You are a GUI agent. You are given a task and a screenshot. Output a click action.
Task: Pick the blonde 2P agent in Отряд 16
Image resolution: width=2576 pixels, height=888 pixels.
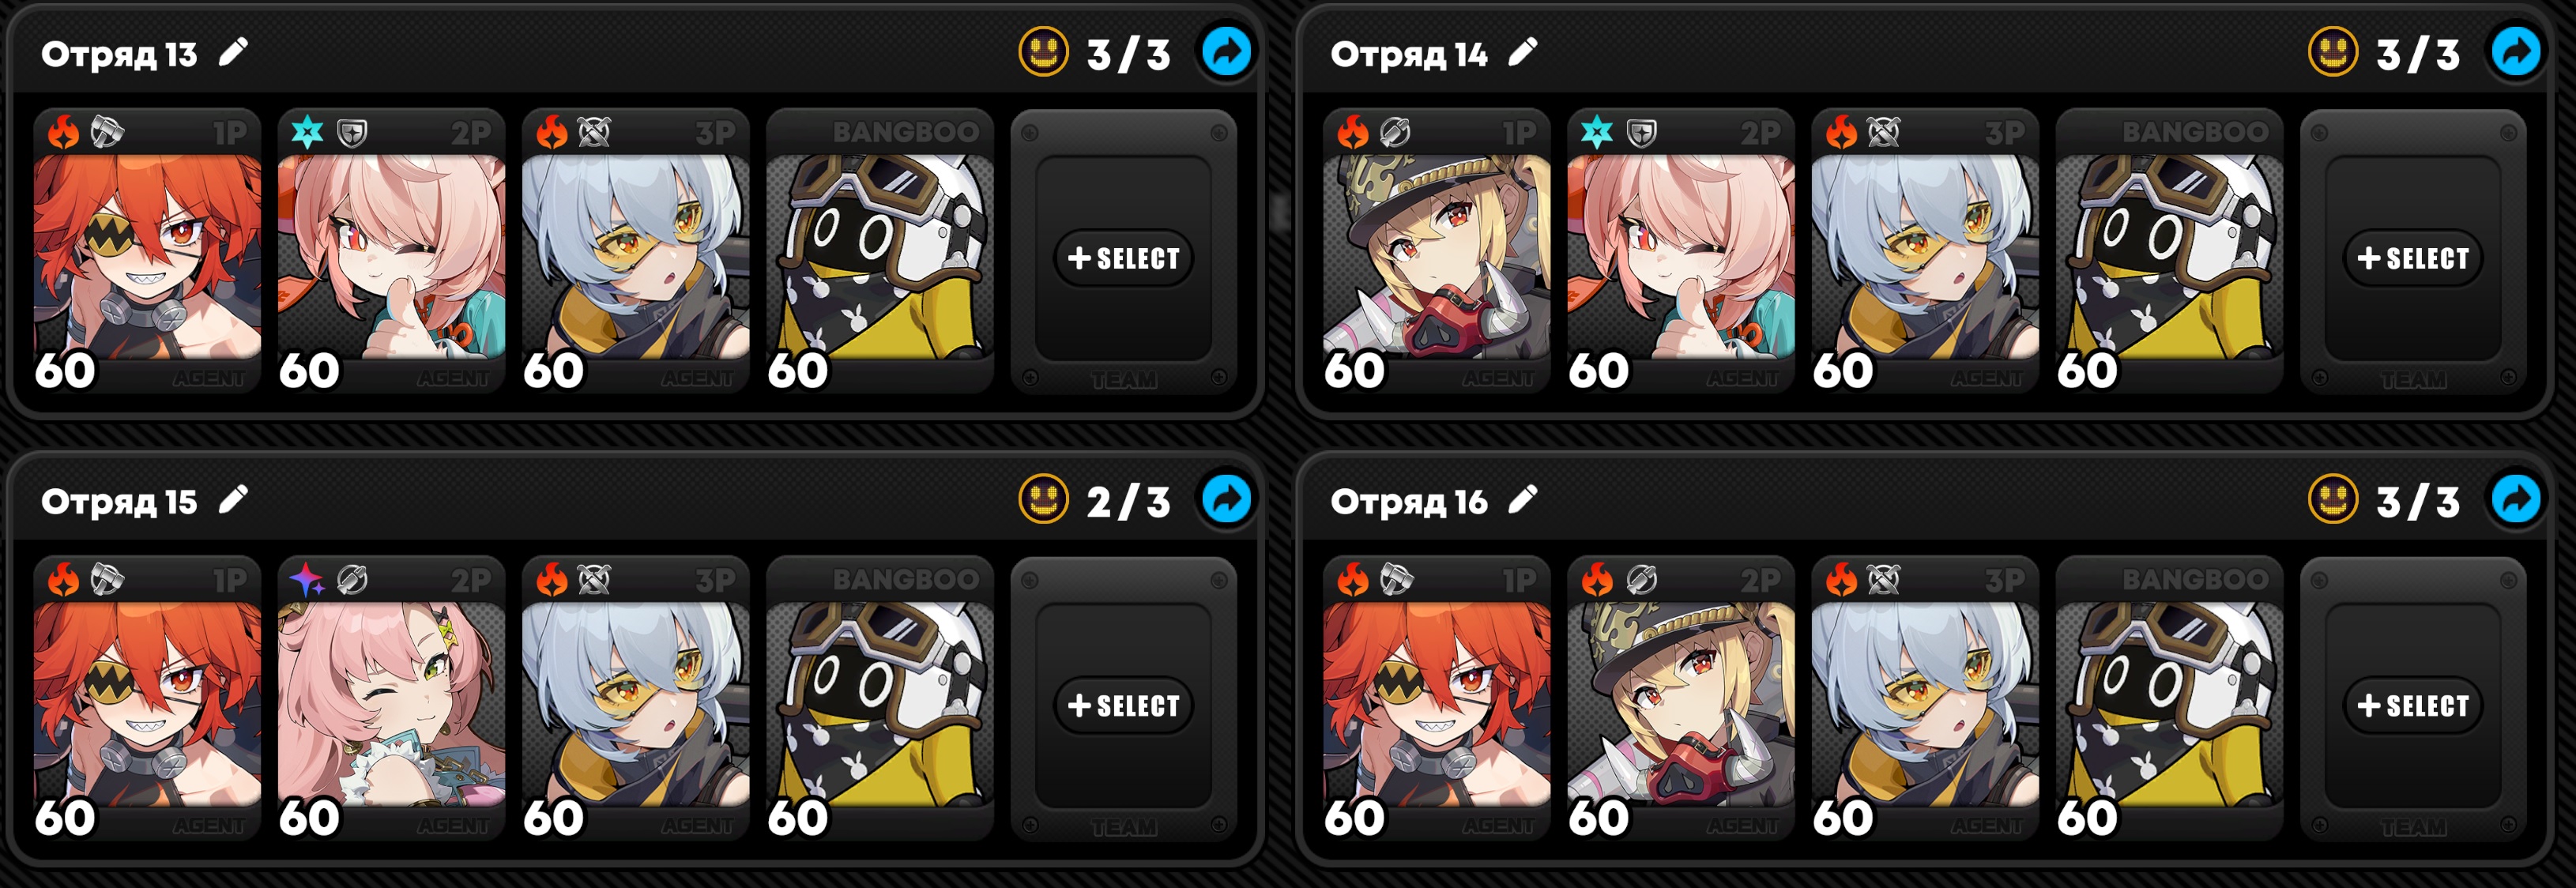1680,697
